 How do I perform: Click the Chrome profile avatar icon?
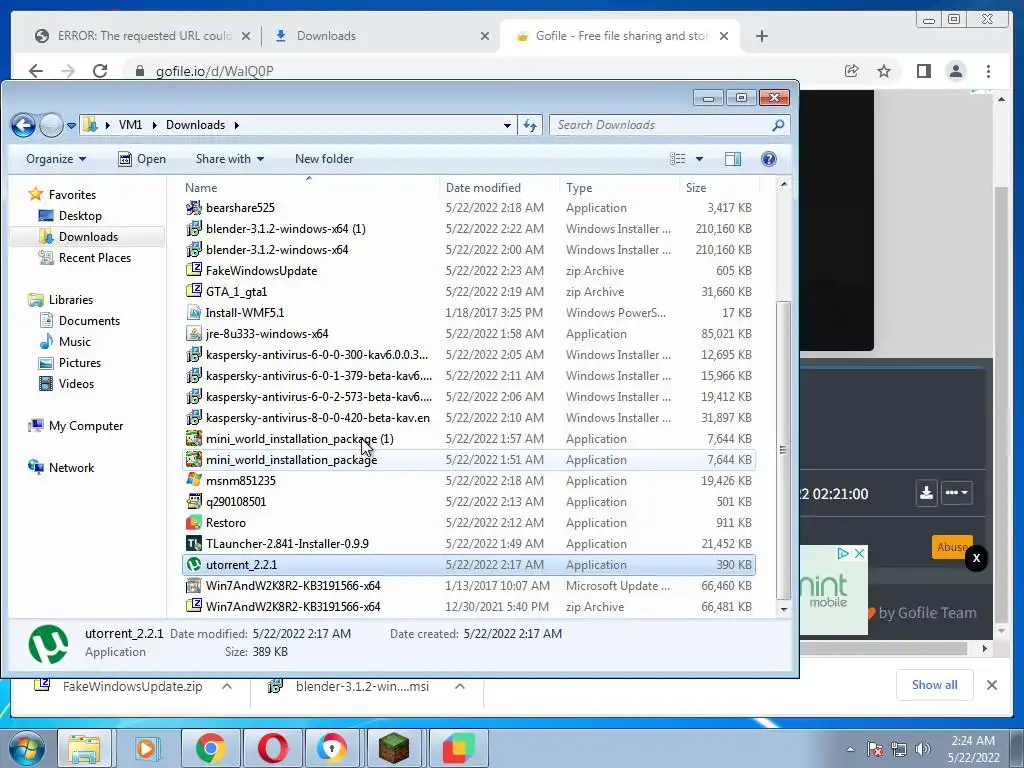955,71
